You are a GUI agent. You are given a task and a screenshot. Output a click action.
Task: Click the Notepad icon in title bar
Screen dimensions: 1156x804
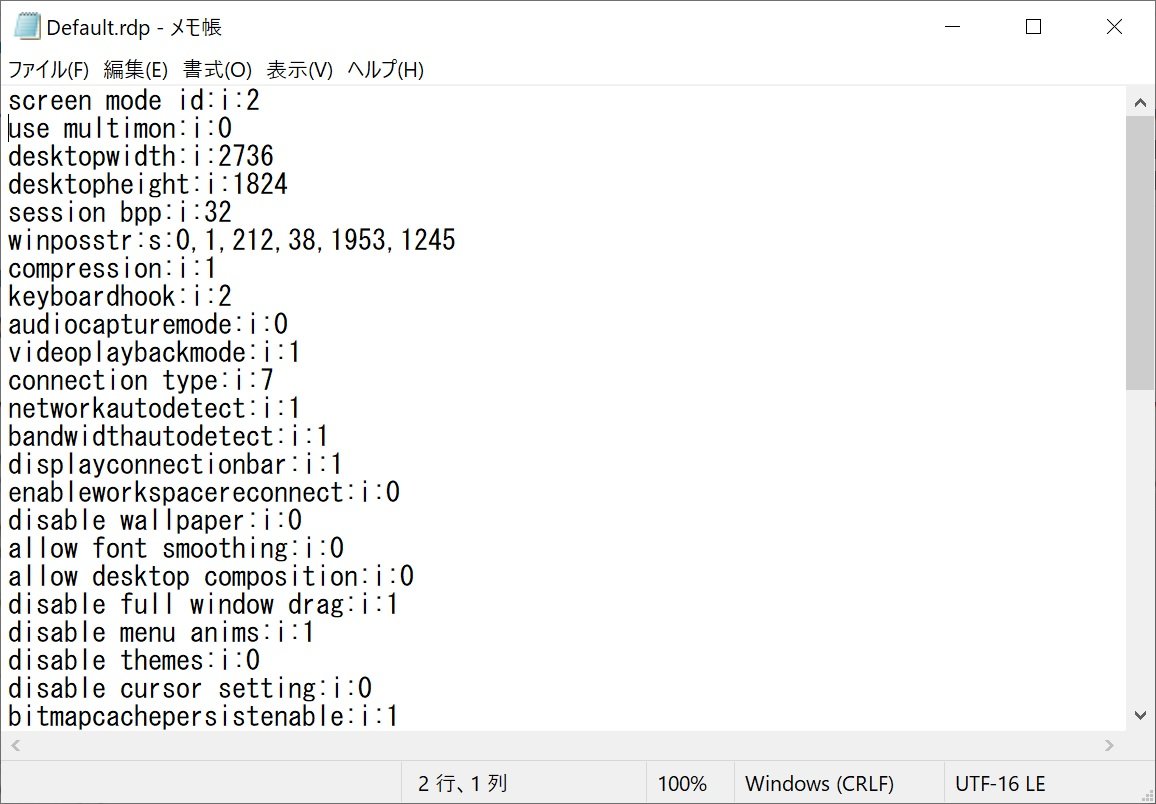tap(27, 27)
